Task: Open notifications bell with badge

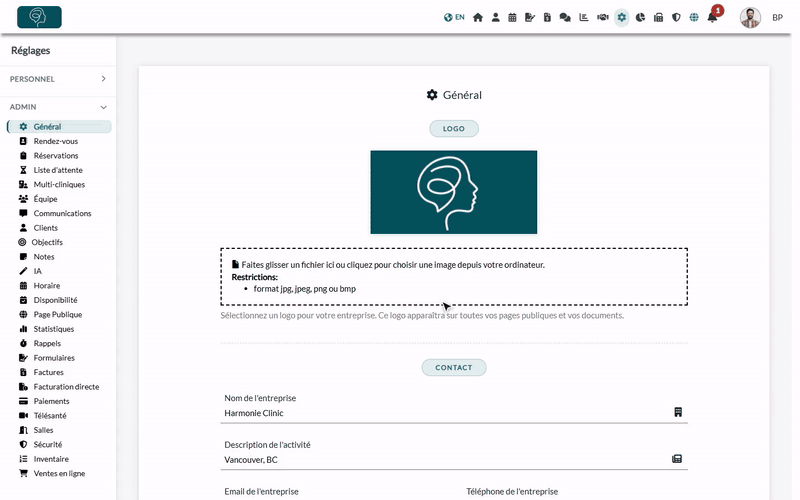Action: [x=713, y=16]
